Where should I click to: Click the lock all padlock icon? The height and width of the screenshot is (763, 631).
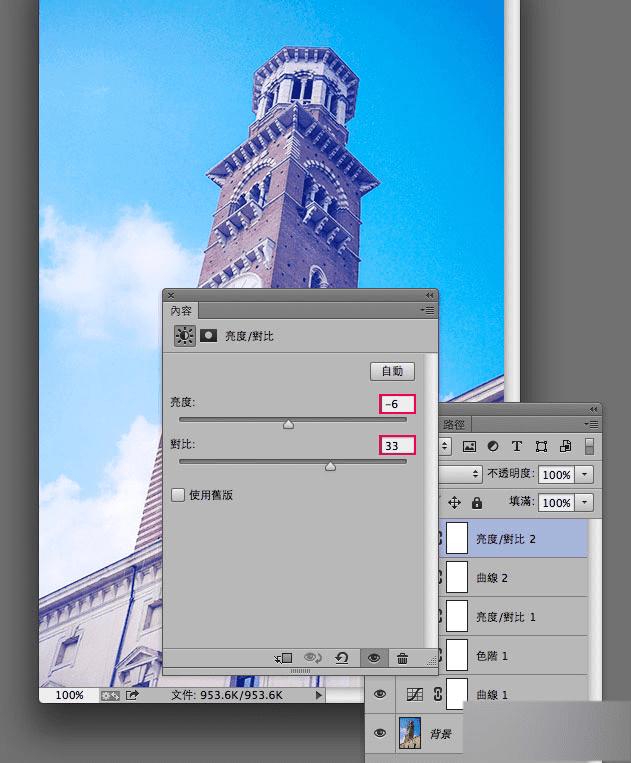[477, 503]
